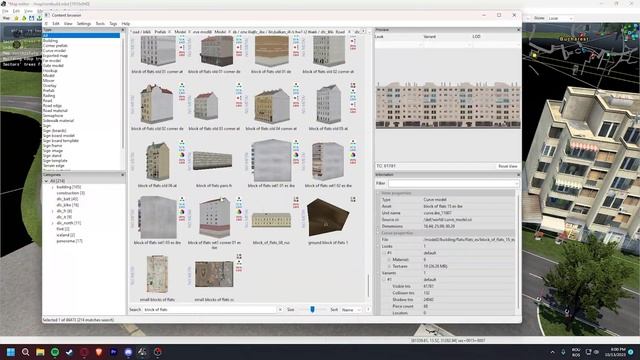Clear the search field with X

pos(280,310)
